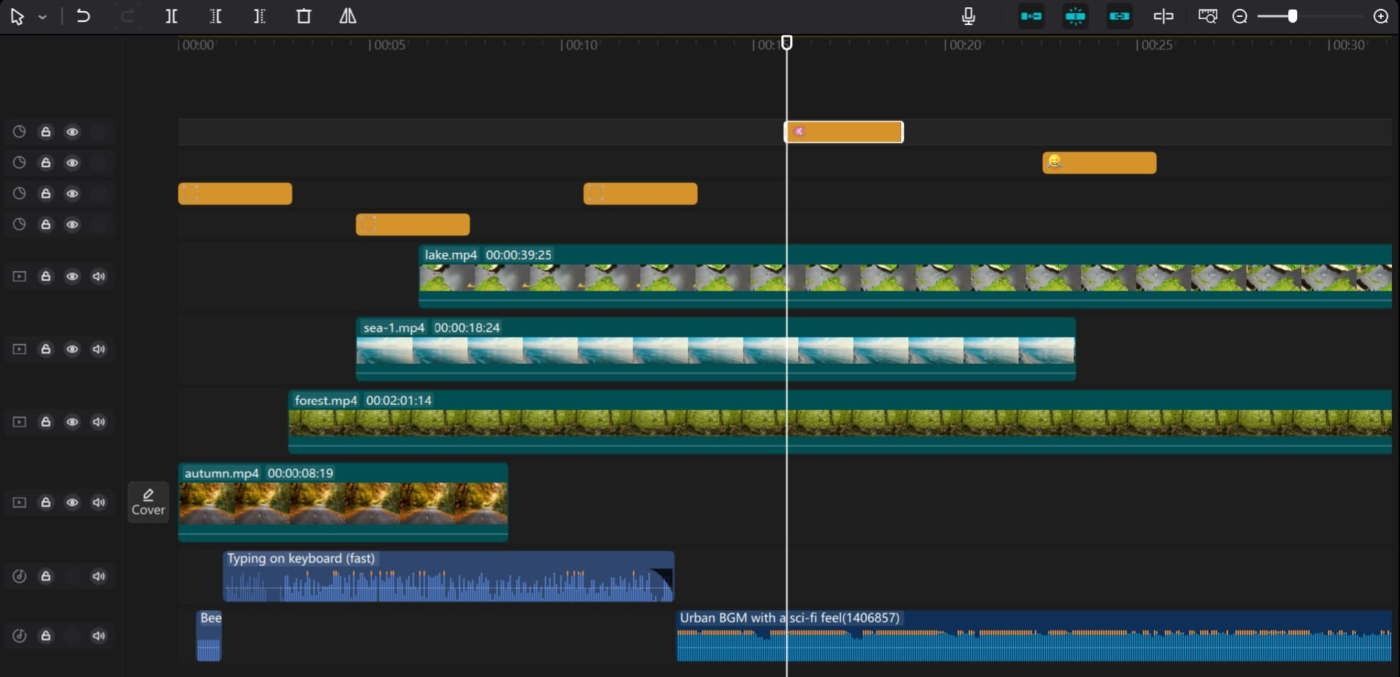This screenshot has width=1400, height=677.
Task: Click the Split clip tool icon
Action: (172, 16)
